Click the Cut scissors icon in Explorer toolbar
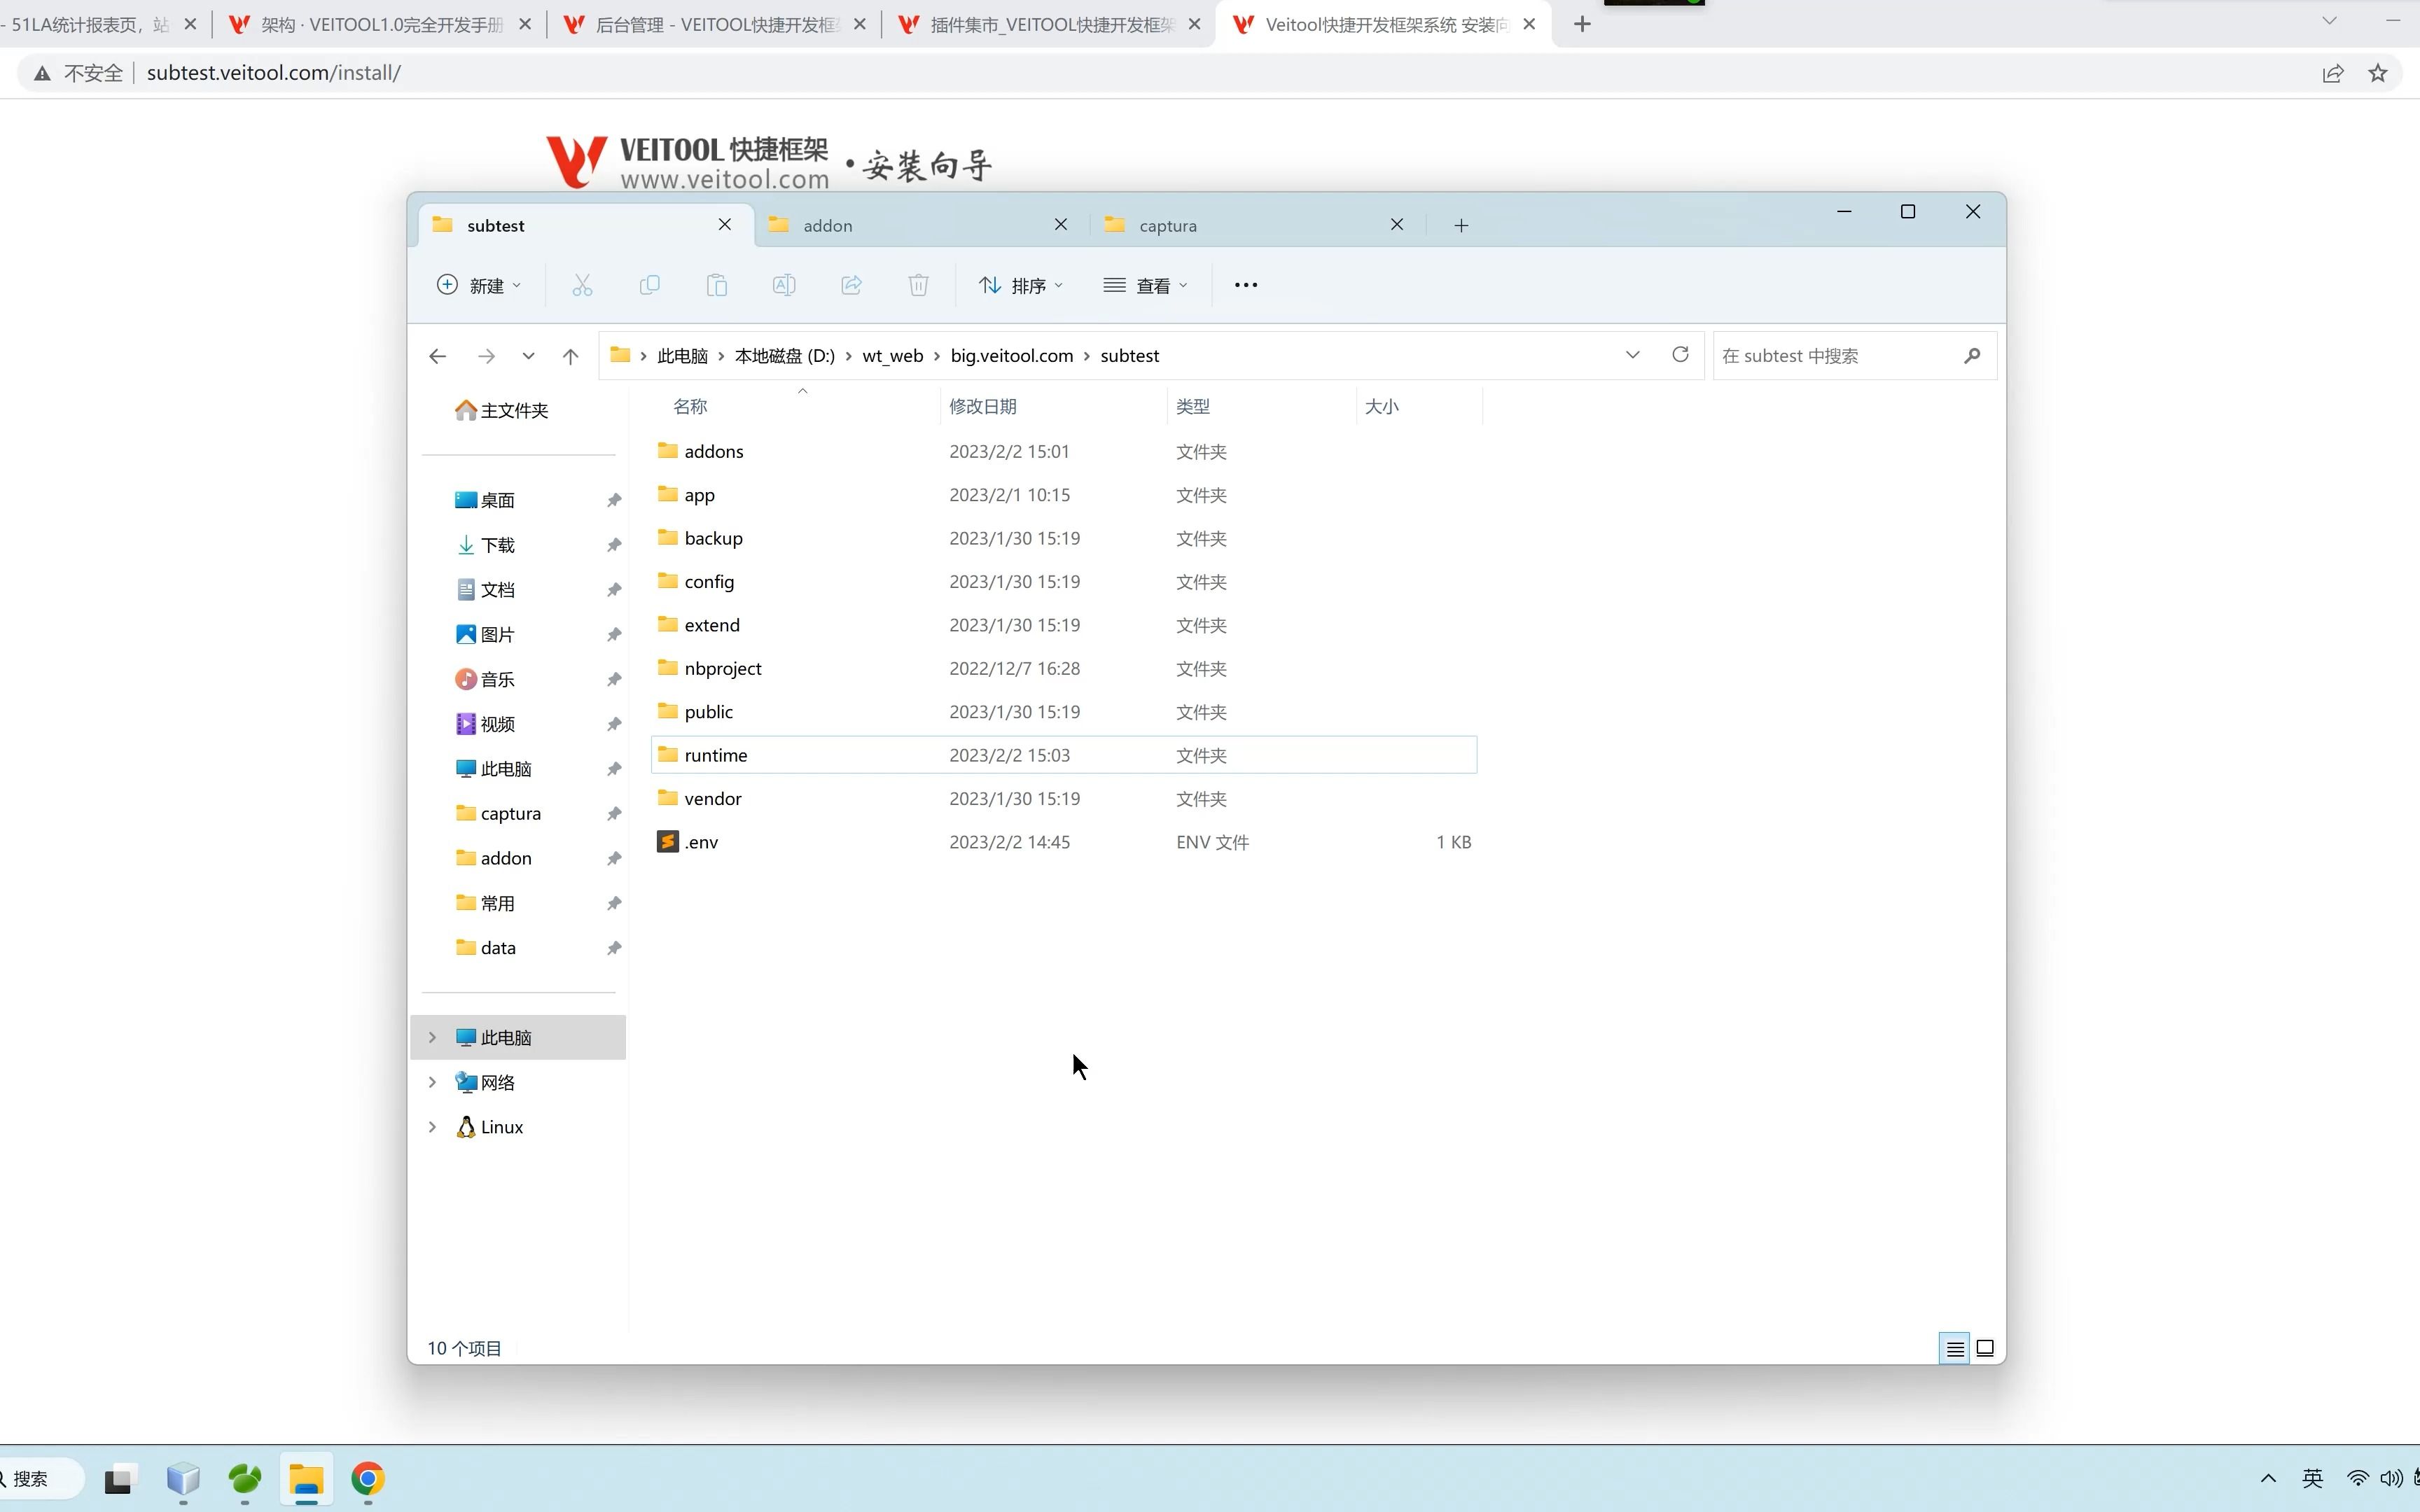The width and height of the screenshot is (2420, 1512). click(x=582, y=285)
